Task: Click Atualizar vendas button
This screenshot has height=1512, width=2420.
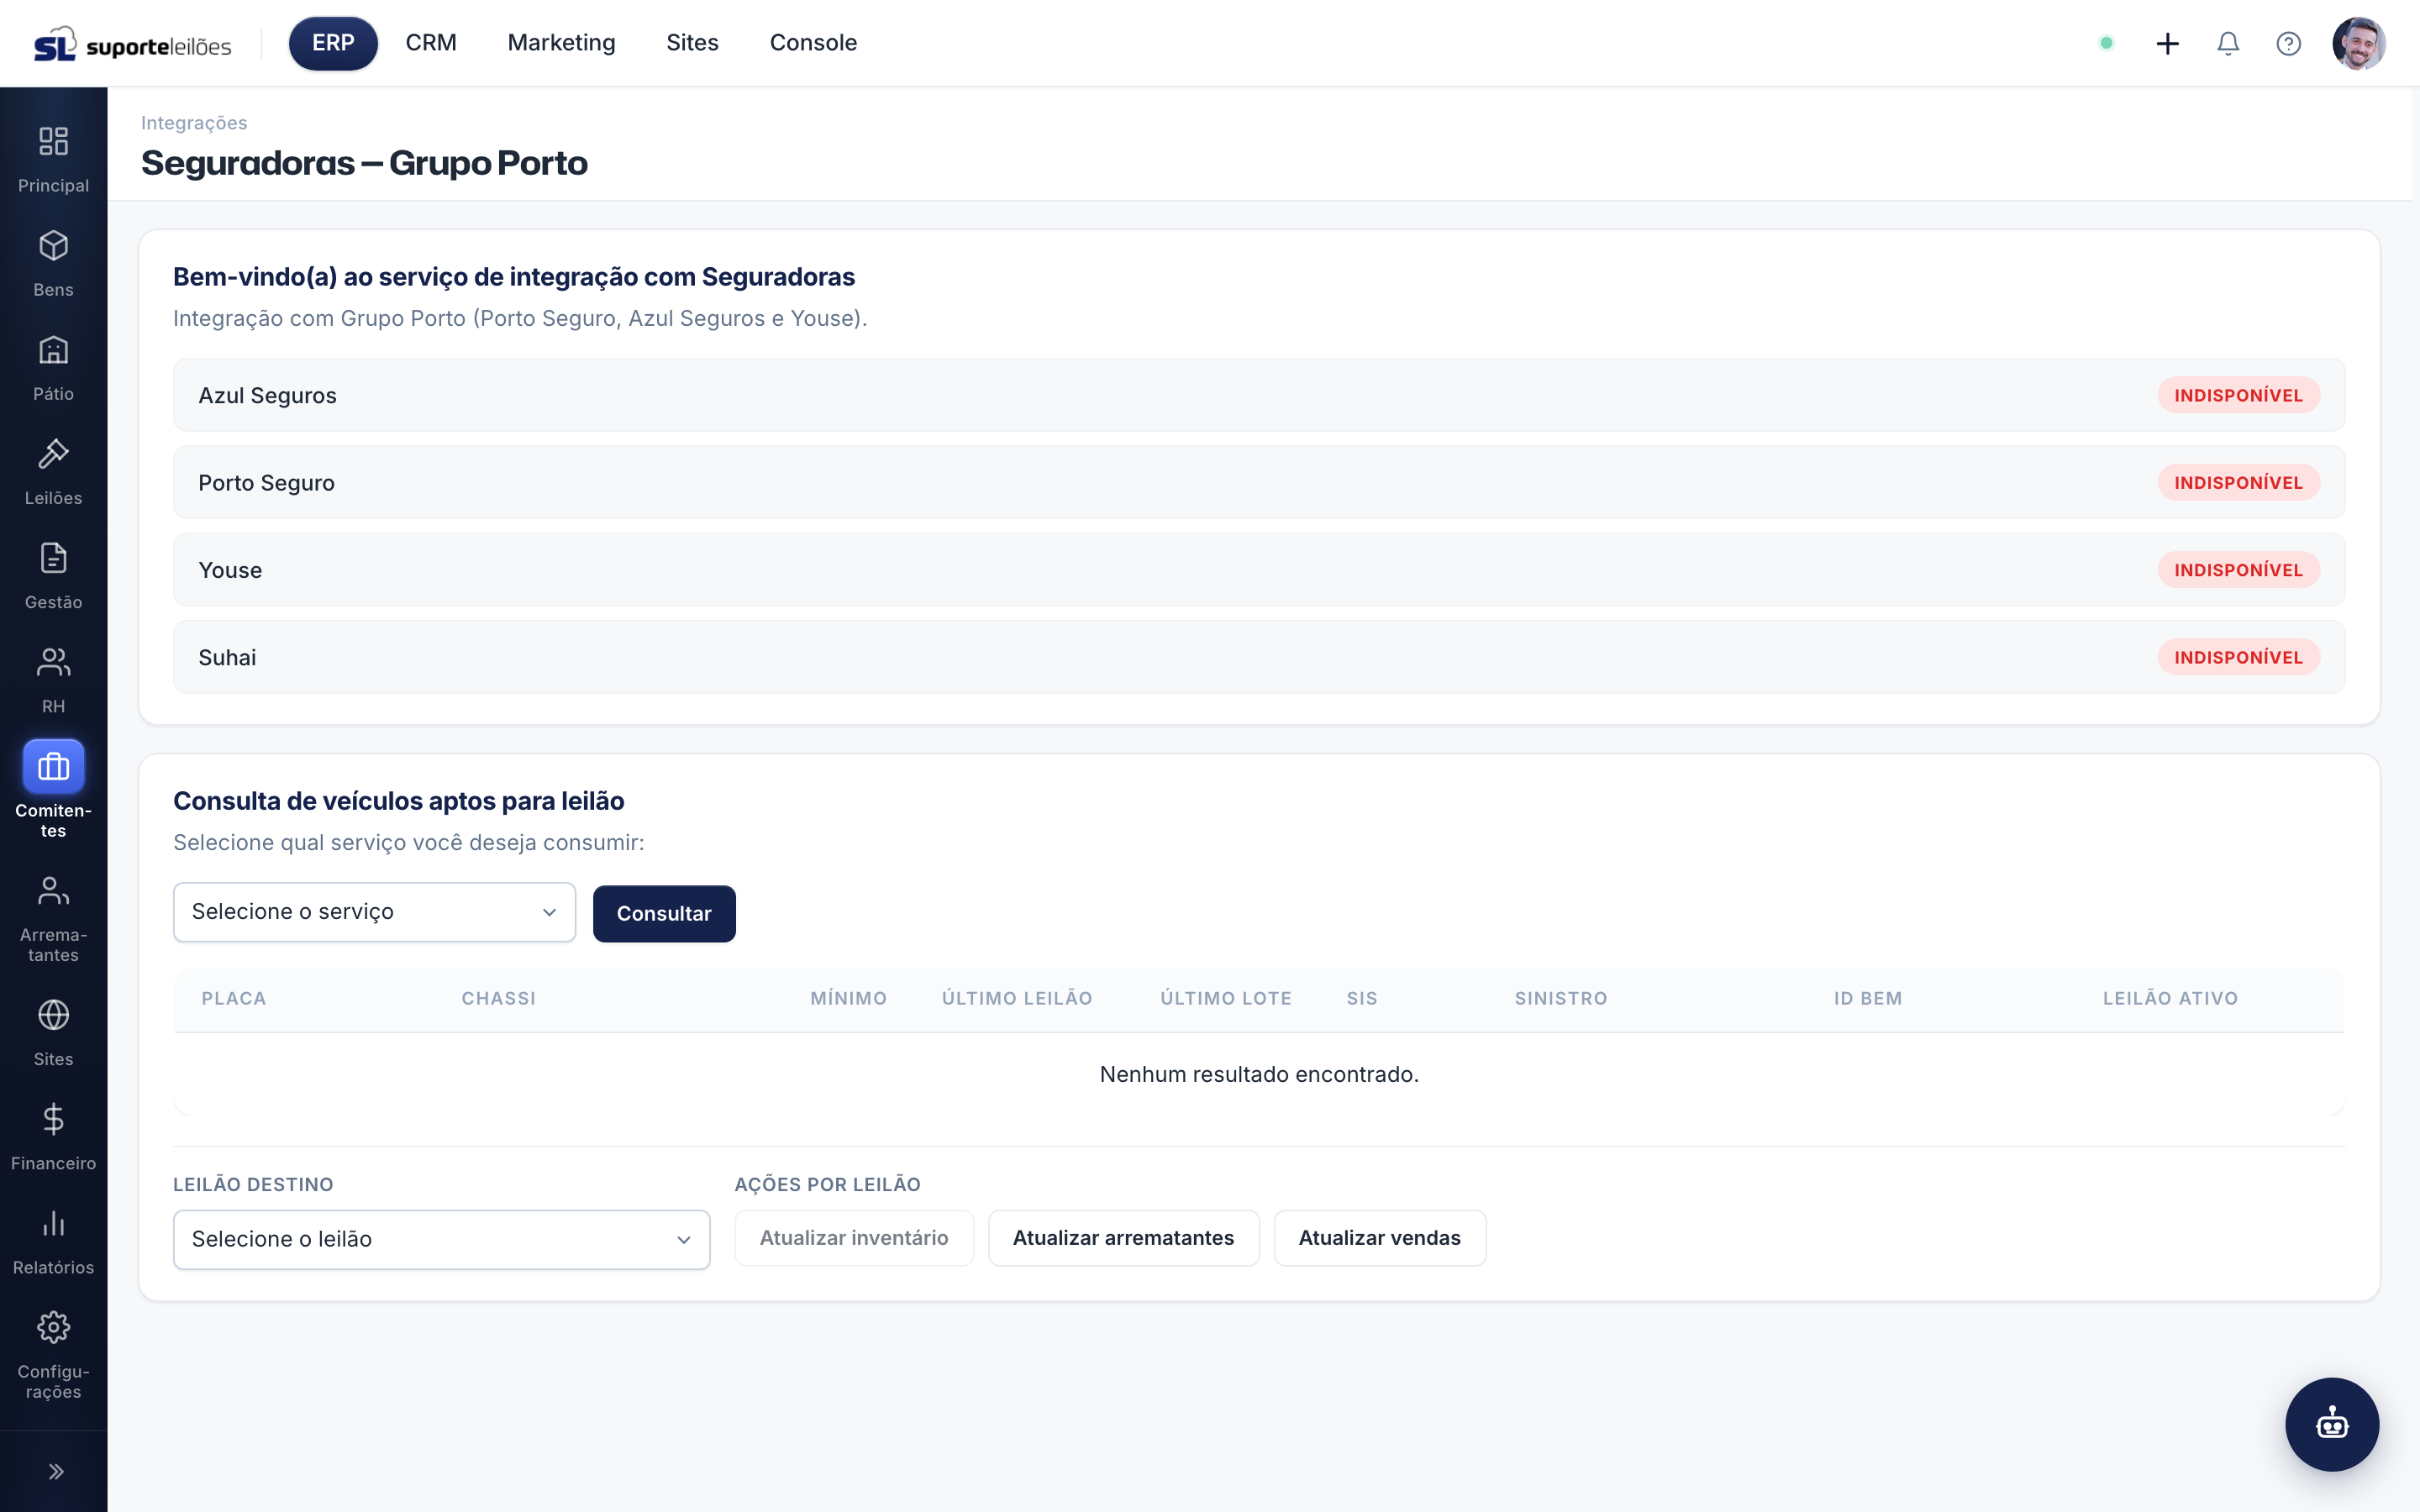Action: coord(1380,1238)
